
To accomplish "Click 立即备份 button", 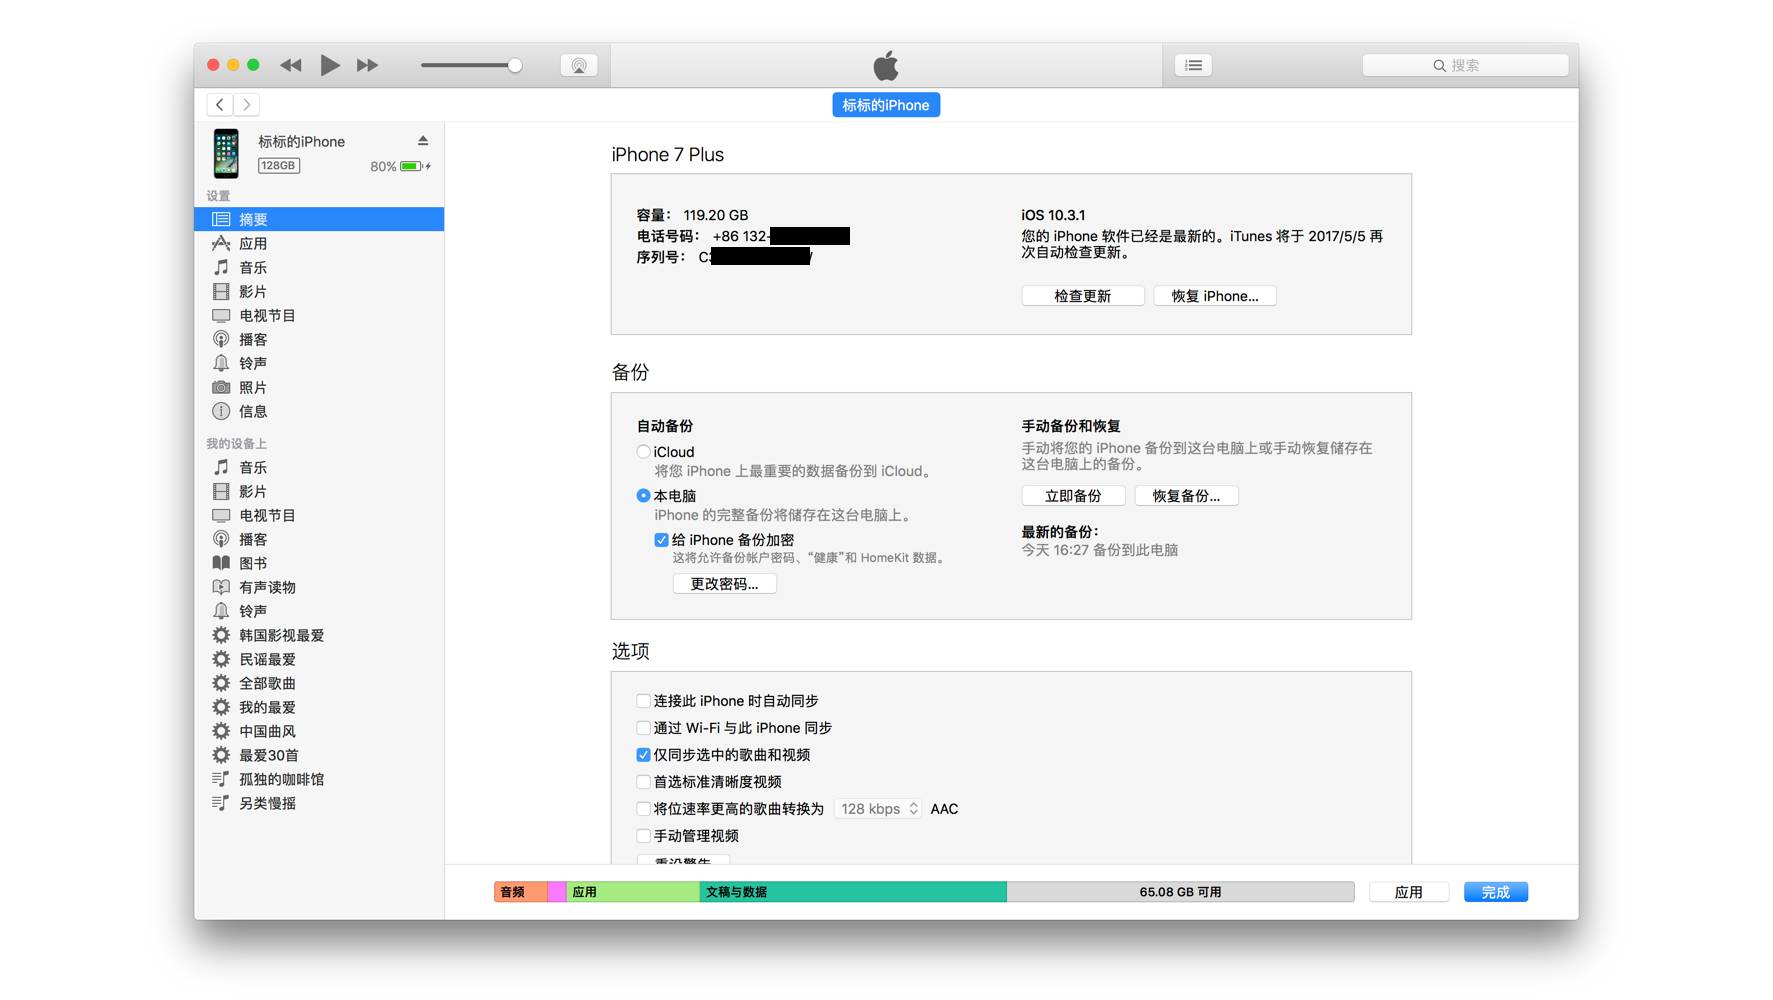I will (x=1073, y=496).
